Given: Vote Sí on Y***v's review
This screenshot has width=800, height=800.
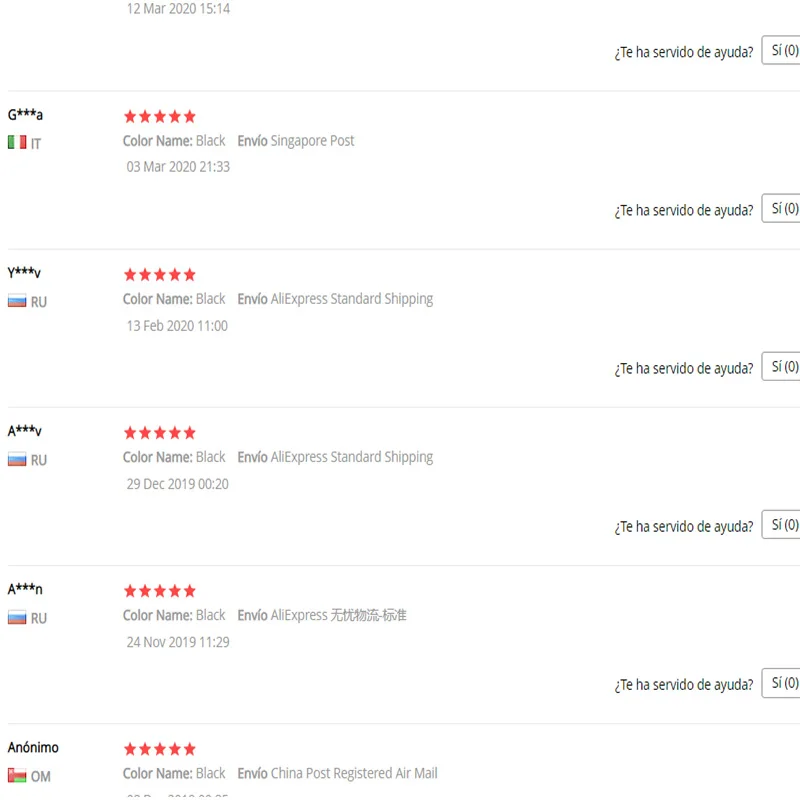Looking at the screenshot, I should click(x=783, y=367).
